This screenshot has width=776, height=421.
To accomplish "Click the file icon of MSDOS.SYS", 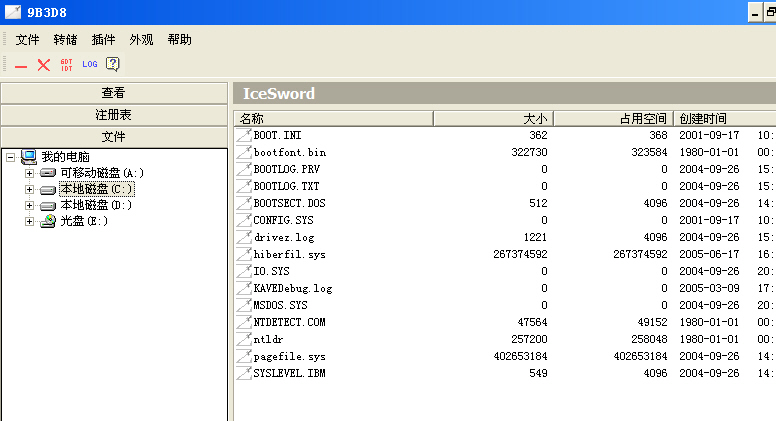I will [243, 305].
